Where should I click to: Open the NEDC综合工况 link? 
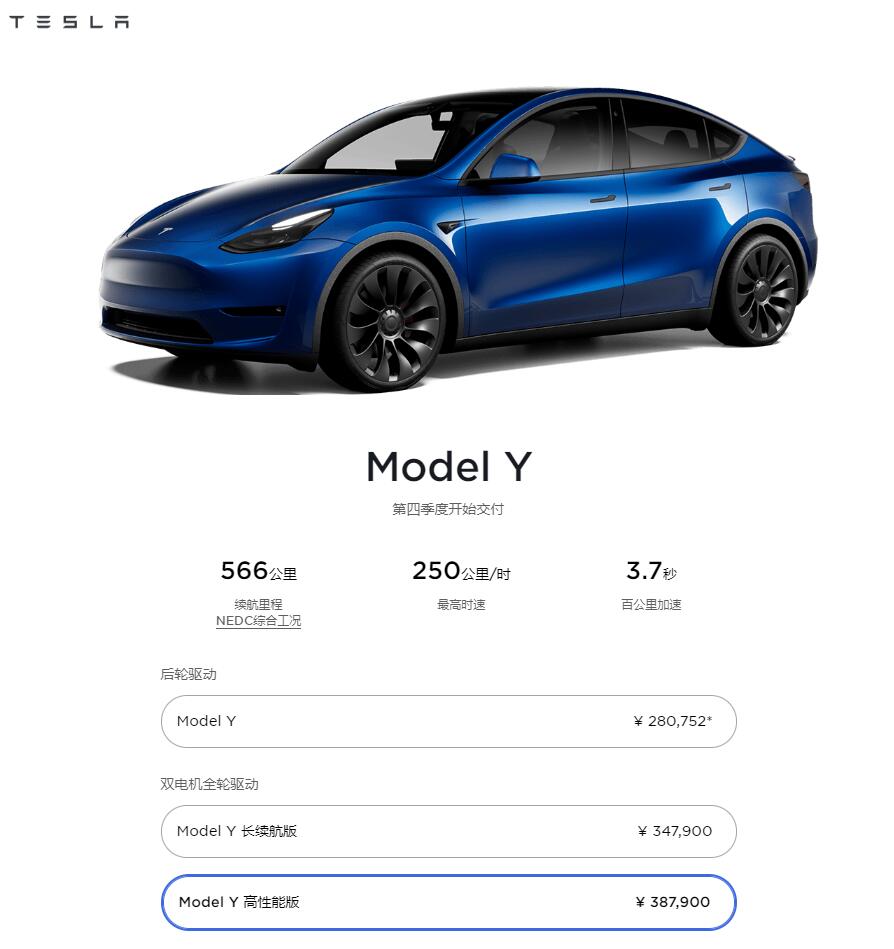(259, 620)
